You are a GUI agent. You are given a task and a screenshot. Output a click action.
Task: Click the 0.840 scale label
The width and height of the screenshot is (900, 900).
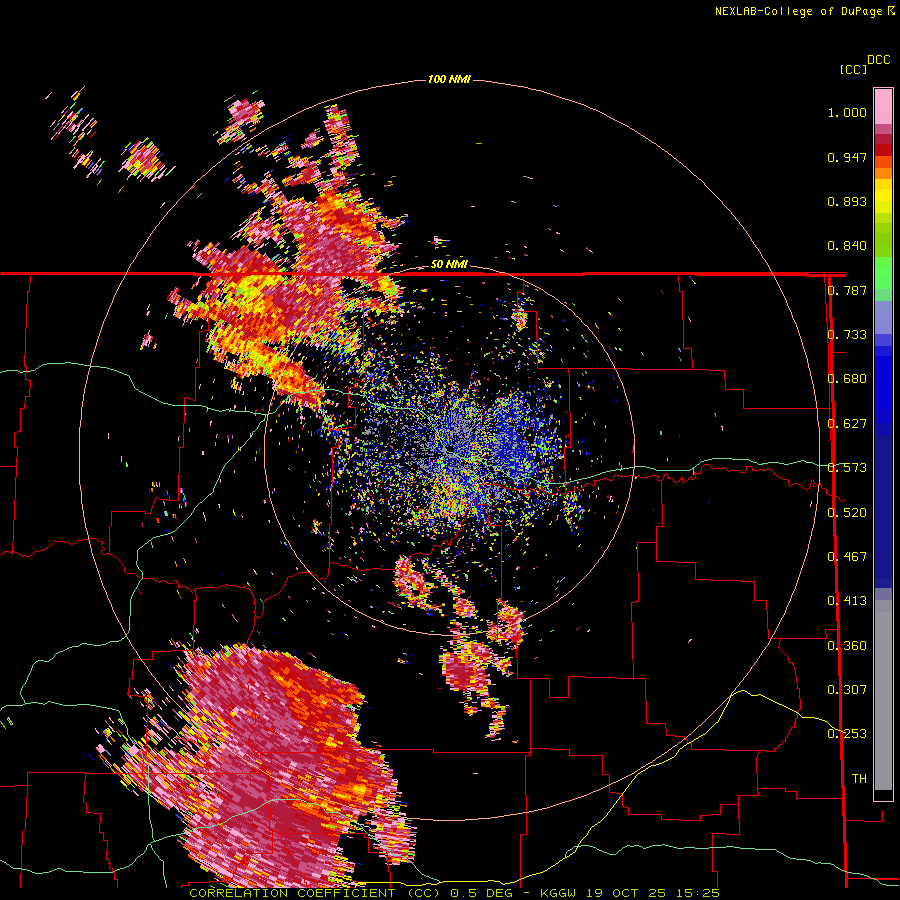coord(847,246)
